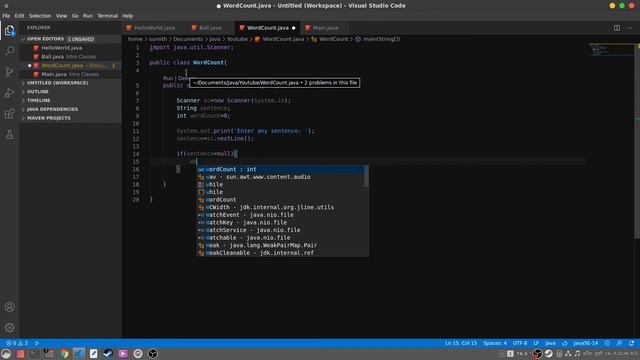Click UTF-8 encoding in status bar
This screenshot has width=640, height=360.
pyautogui.click(x=520, y=343)
